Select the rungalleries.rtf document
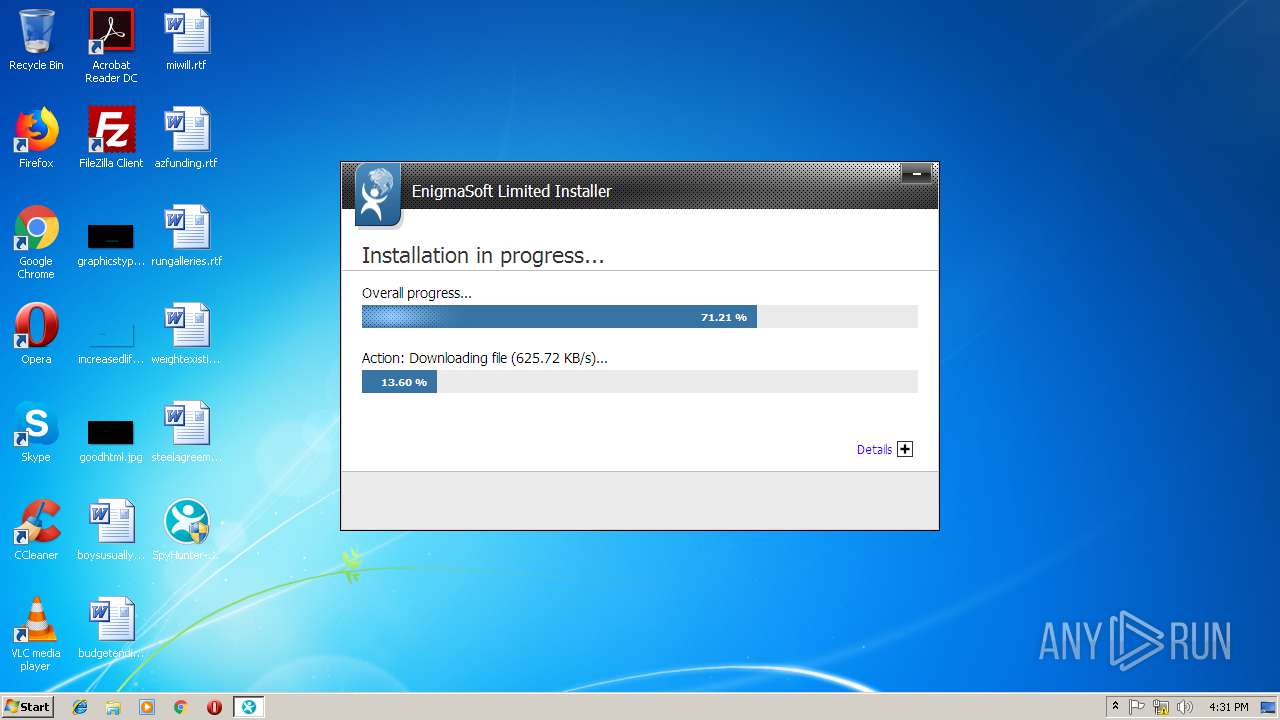1280x720 pixels. (x=186, y=237)
